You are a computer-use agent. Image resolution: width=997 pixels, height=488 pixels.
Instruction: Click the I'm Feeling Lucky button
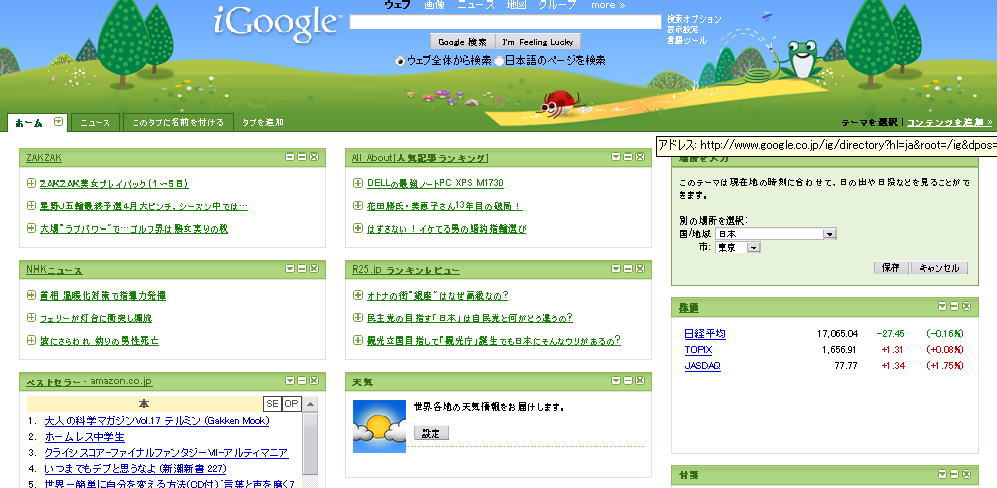click(x=538, y=42)
